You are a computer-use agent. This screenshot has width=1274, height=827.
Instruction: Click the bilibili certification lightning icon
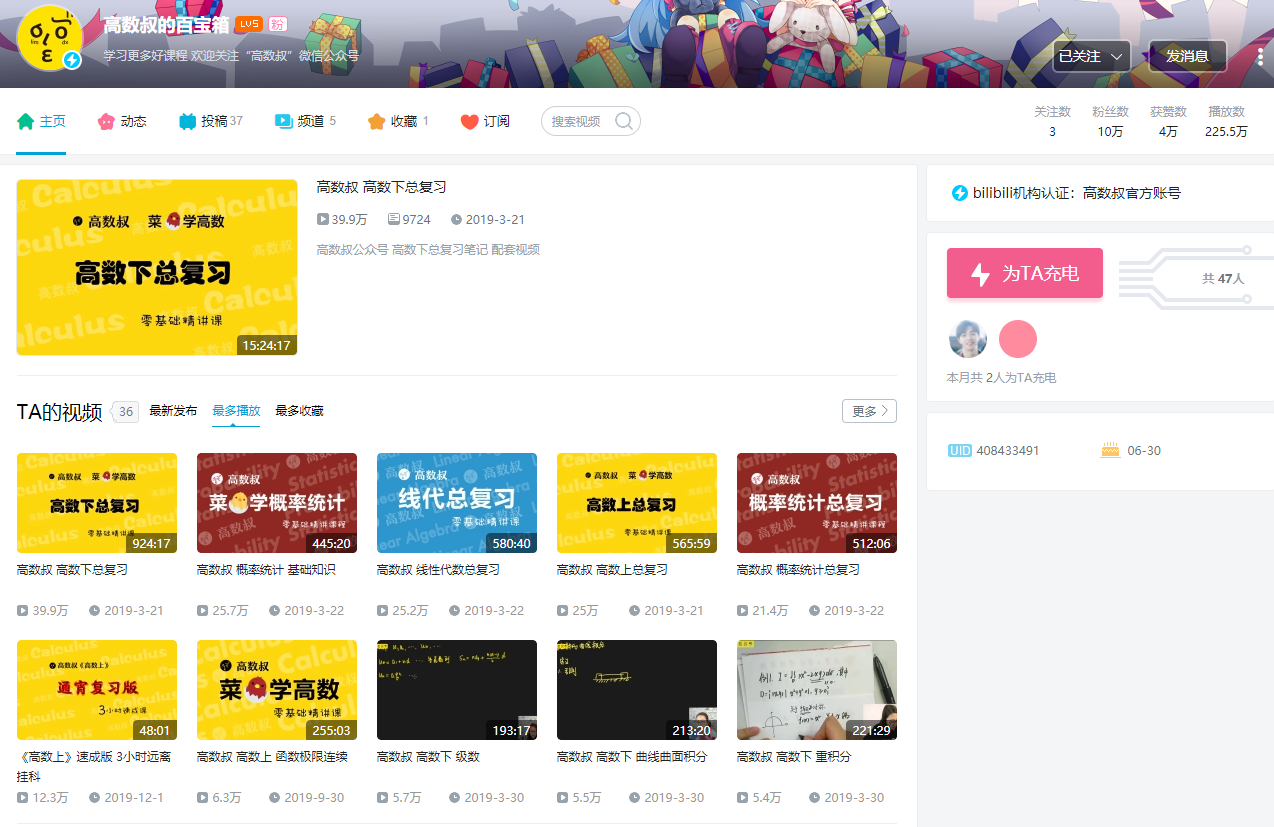click(959, 193)
